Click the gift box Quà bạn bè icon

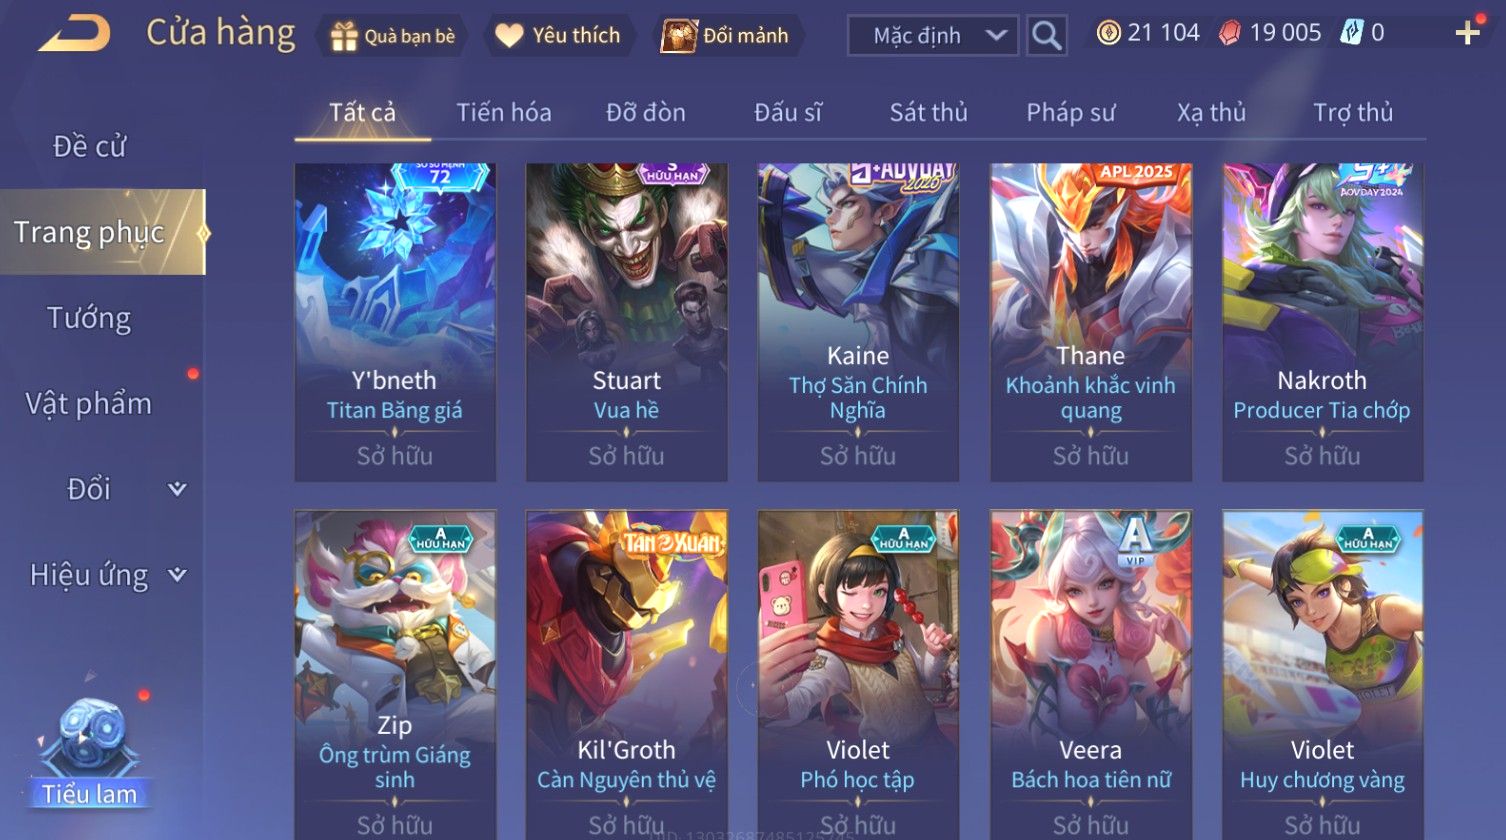tap(344, 36)
